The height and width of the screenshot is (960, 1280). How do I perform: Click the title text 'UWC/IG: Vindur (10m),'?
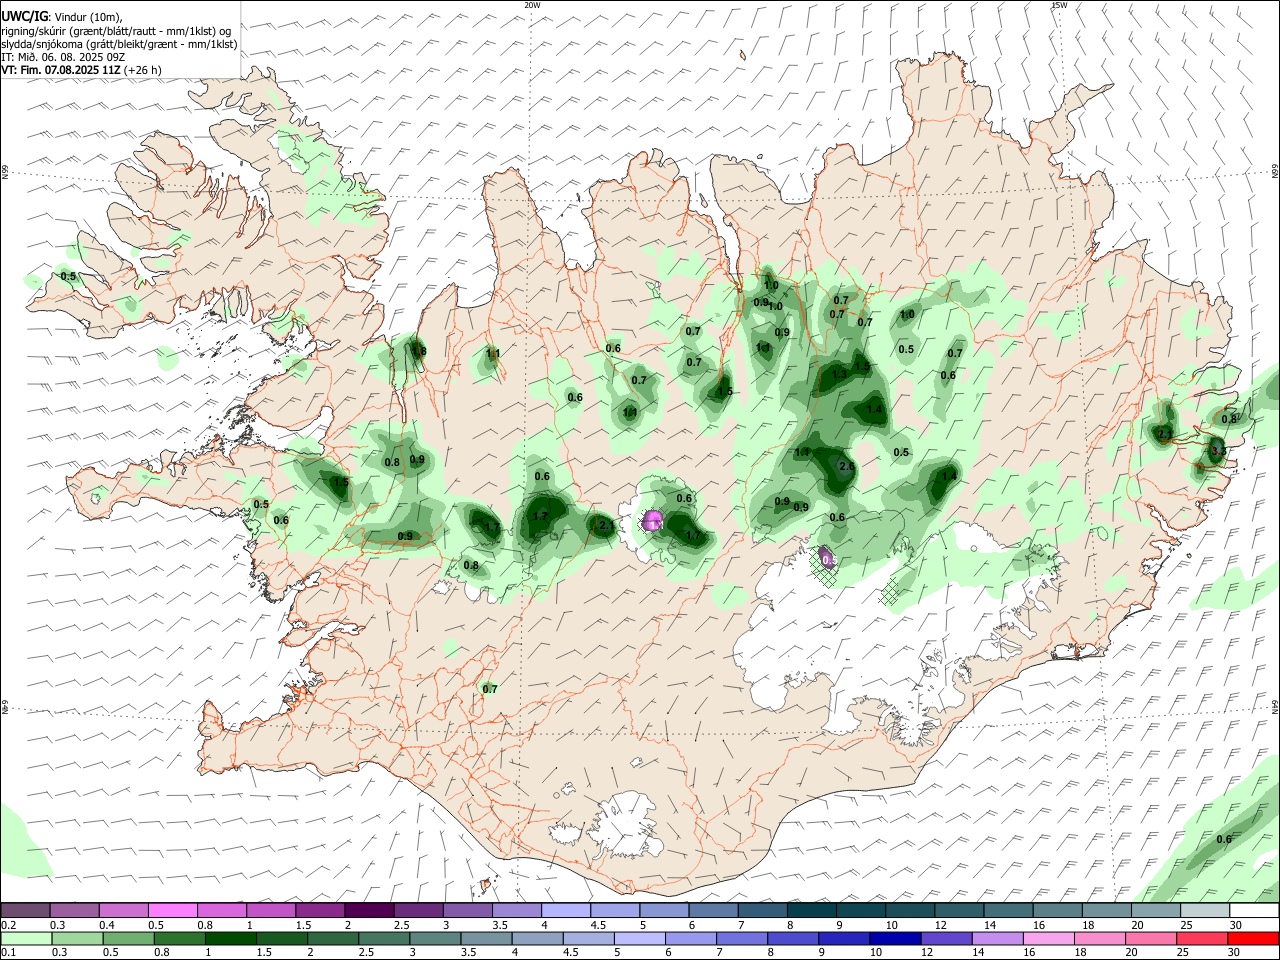pyautogui.click(x=62, y=17)
